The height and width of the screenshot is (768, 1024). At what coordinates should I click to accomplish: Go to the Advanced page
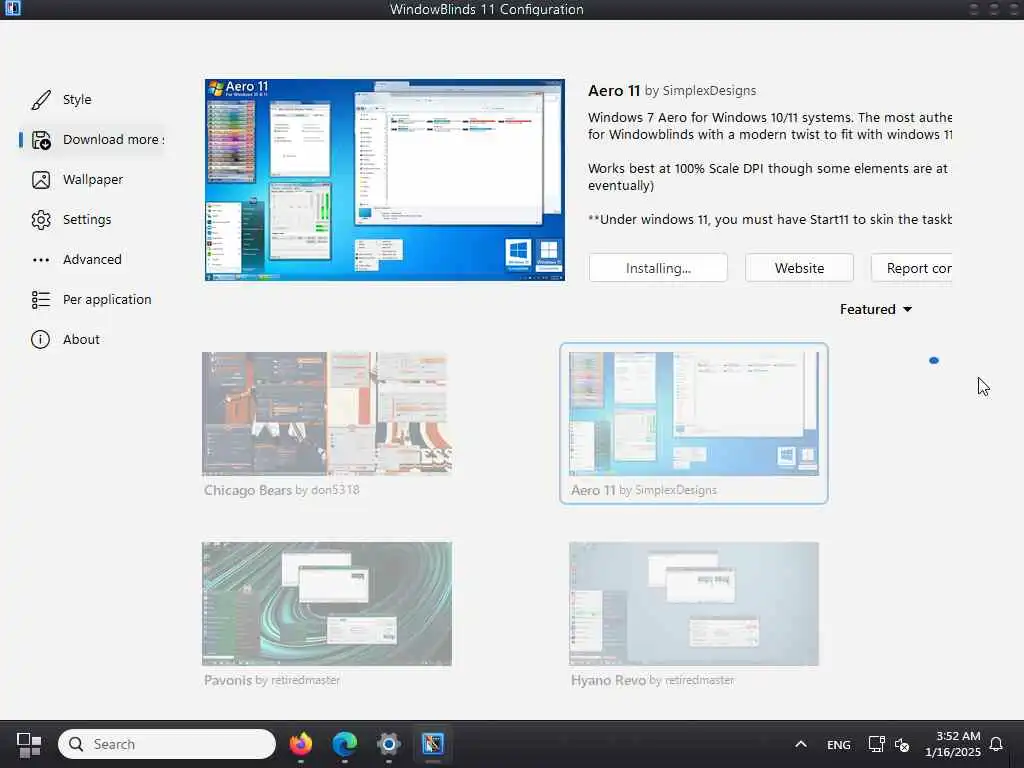[x=92, y=260]
